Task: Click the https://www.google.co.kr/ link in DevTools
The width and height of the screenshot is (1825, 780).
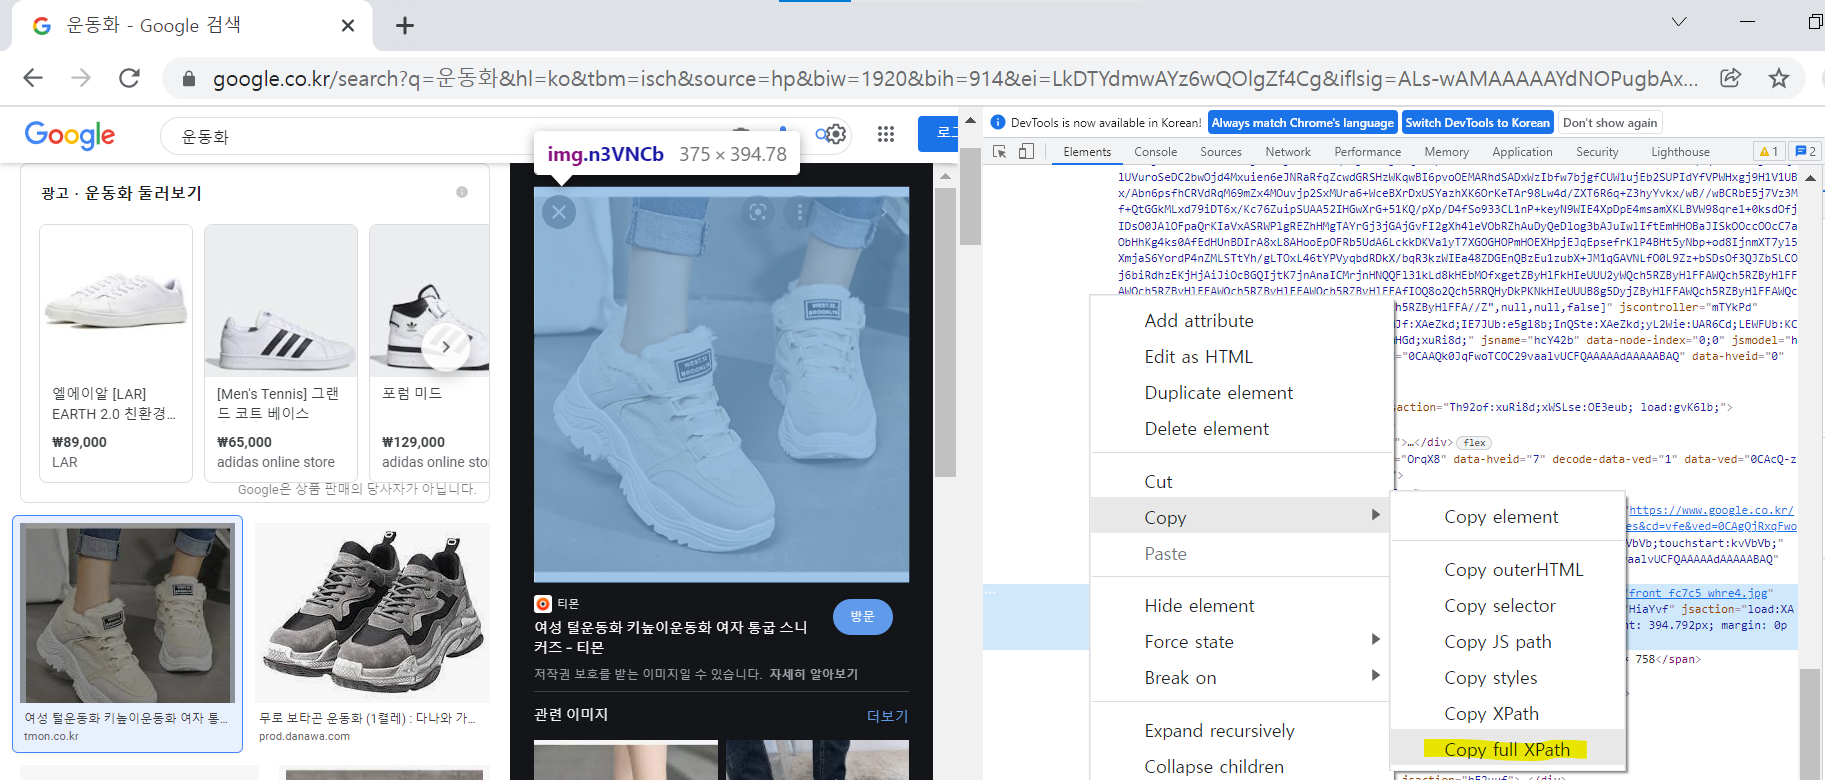Action: 1711,510
